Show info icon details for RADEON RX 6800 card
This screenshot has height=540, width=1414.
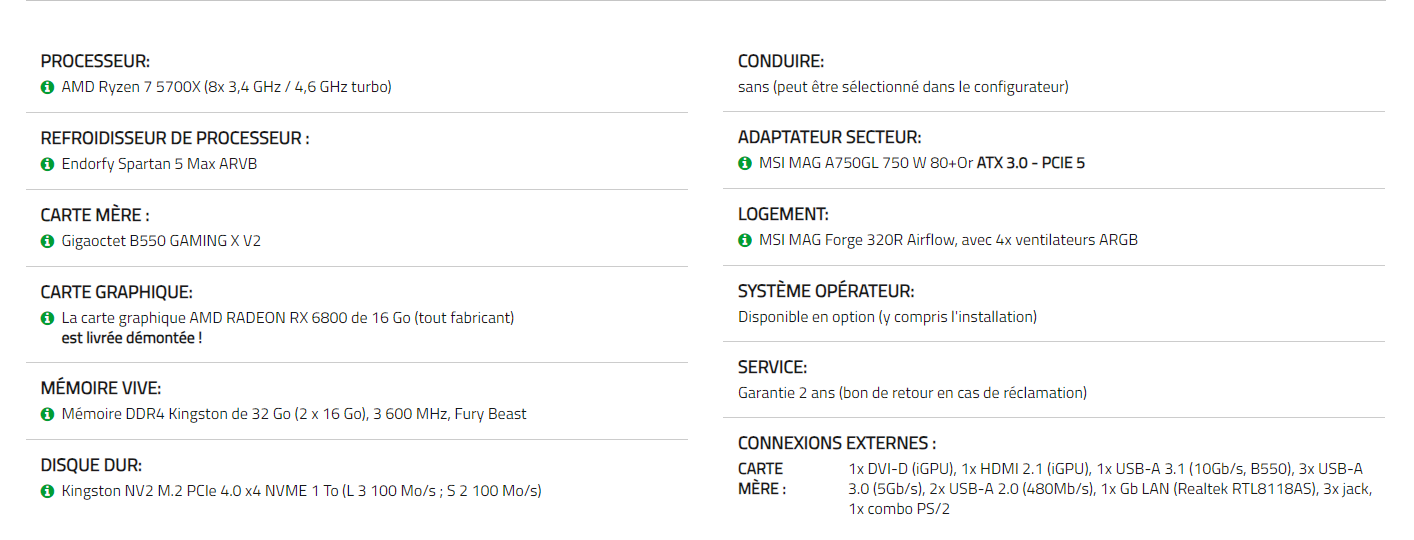tap(47, 318)
